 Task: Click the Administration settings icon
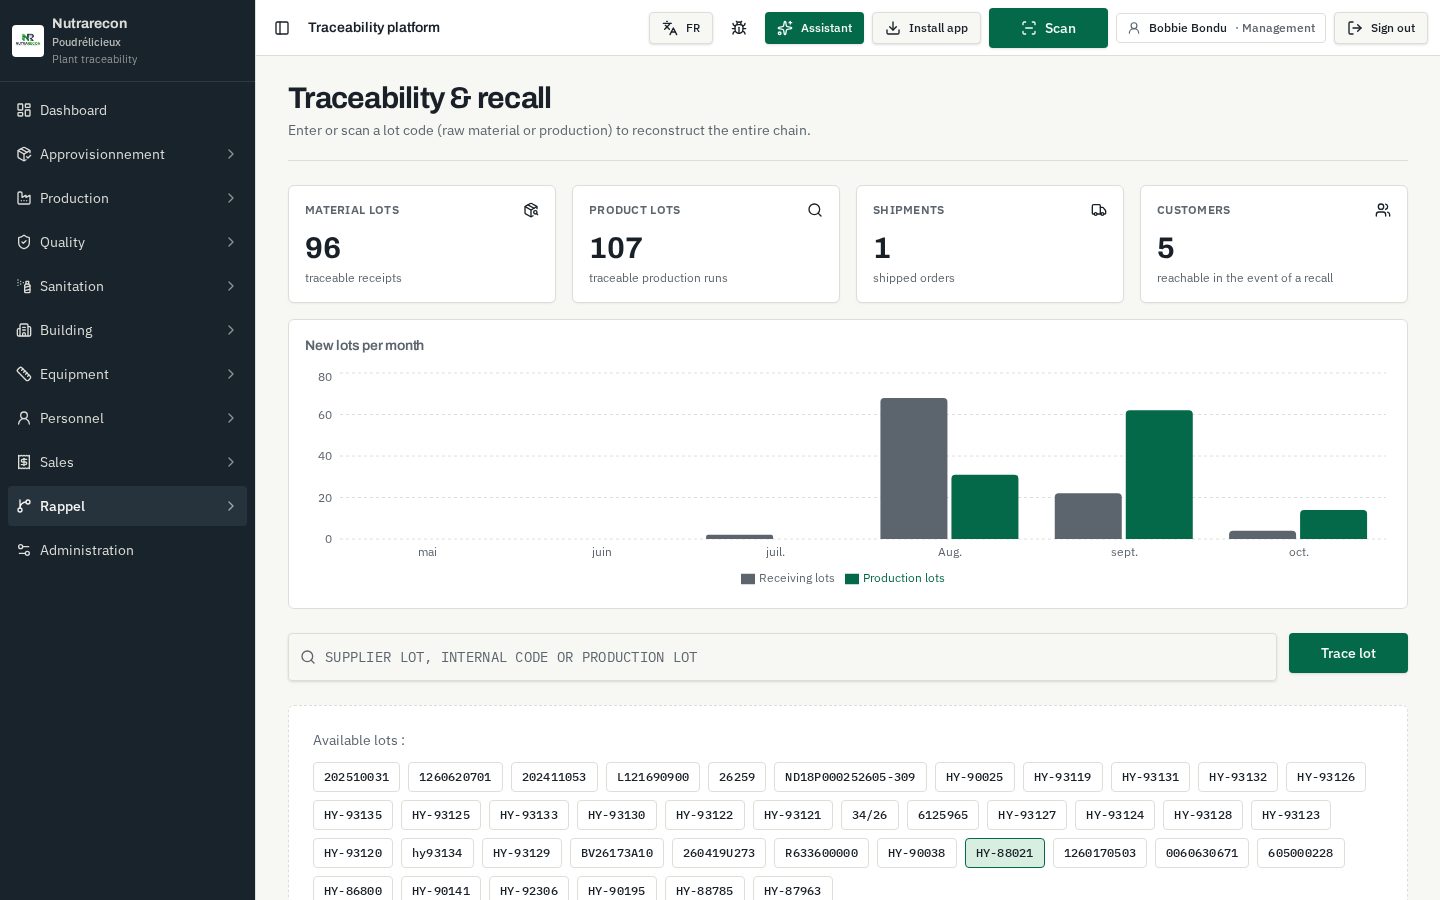24,550
